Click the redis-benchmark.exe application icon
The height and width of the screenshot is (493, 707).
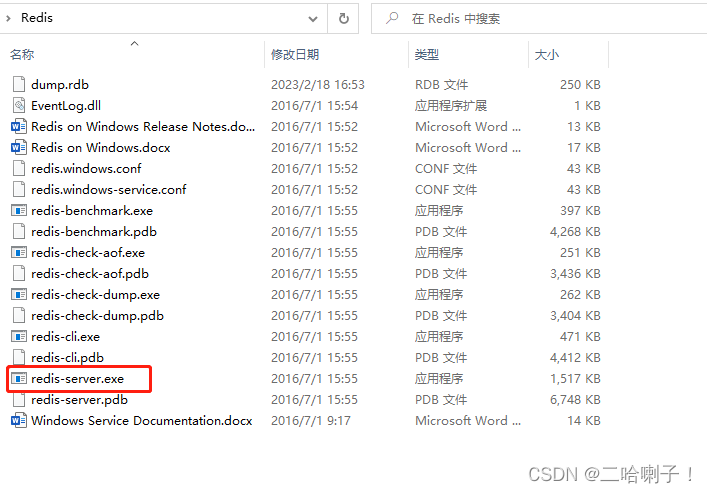coord(18,210)
